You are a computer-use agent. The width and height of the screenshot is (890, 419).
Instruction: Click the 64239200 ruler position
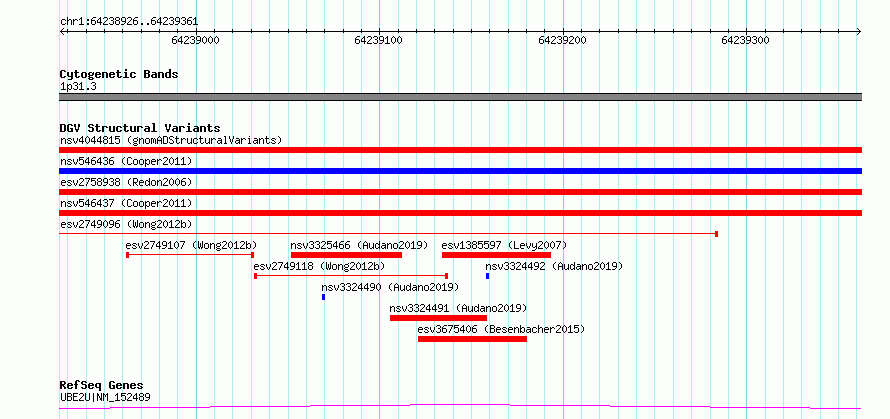pyautogui.click(x=562, y=40)
